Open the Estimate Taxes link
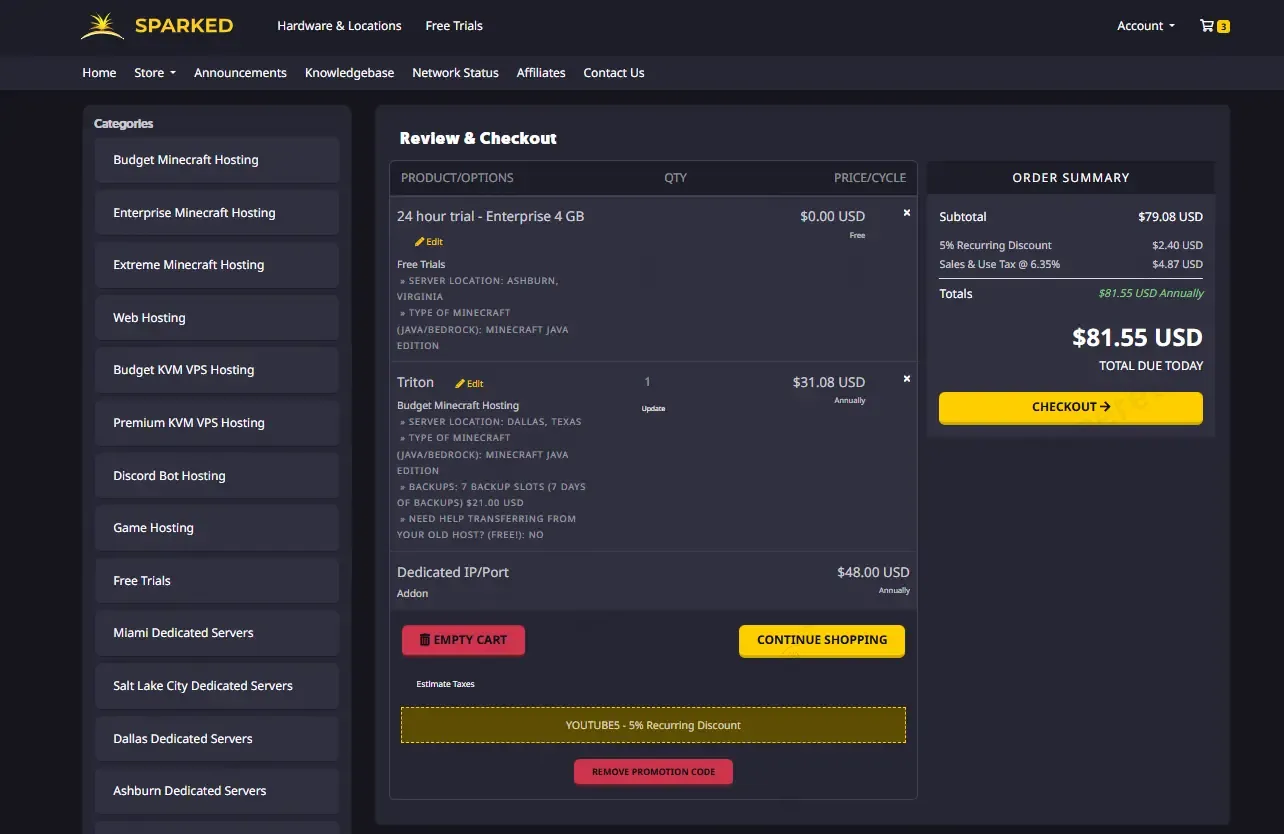Image resolution: width=1284 pixels, height=834 pixels. tap(445, 684)
